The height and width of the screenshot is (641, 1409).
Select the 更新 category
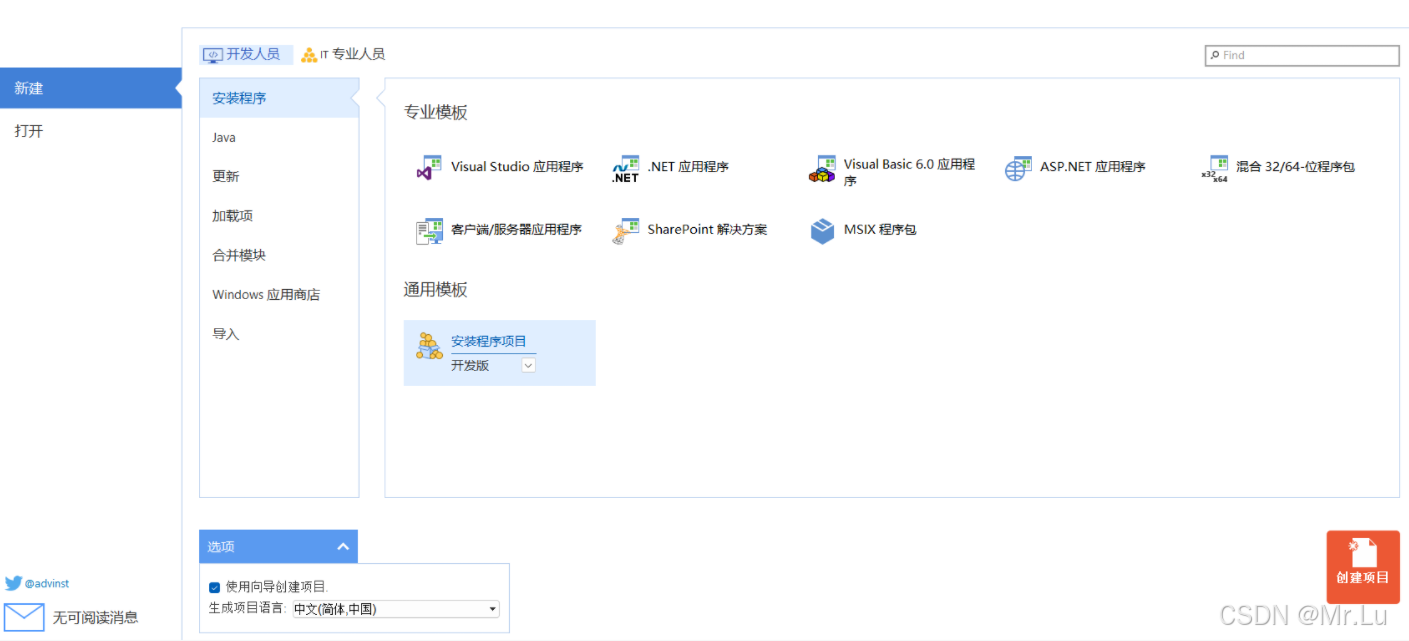click(279, 176)
